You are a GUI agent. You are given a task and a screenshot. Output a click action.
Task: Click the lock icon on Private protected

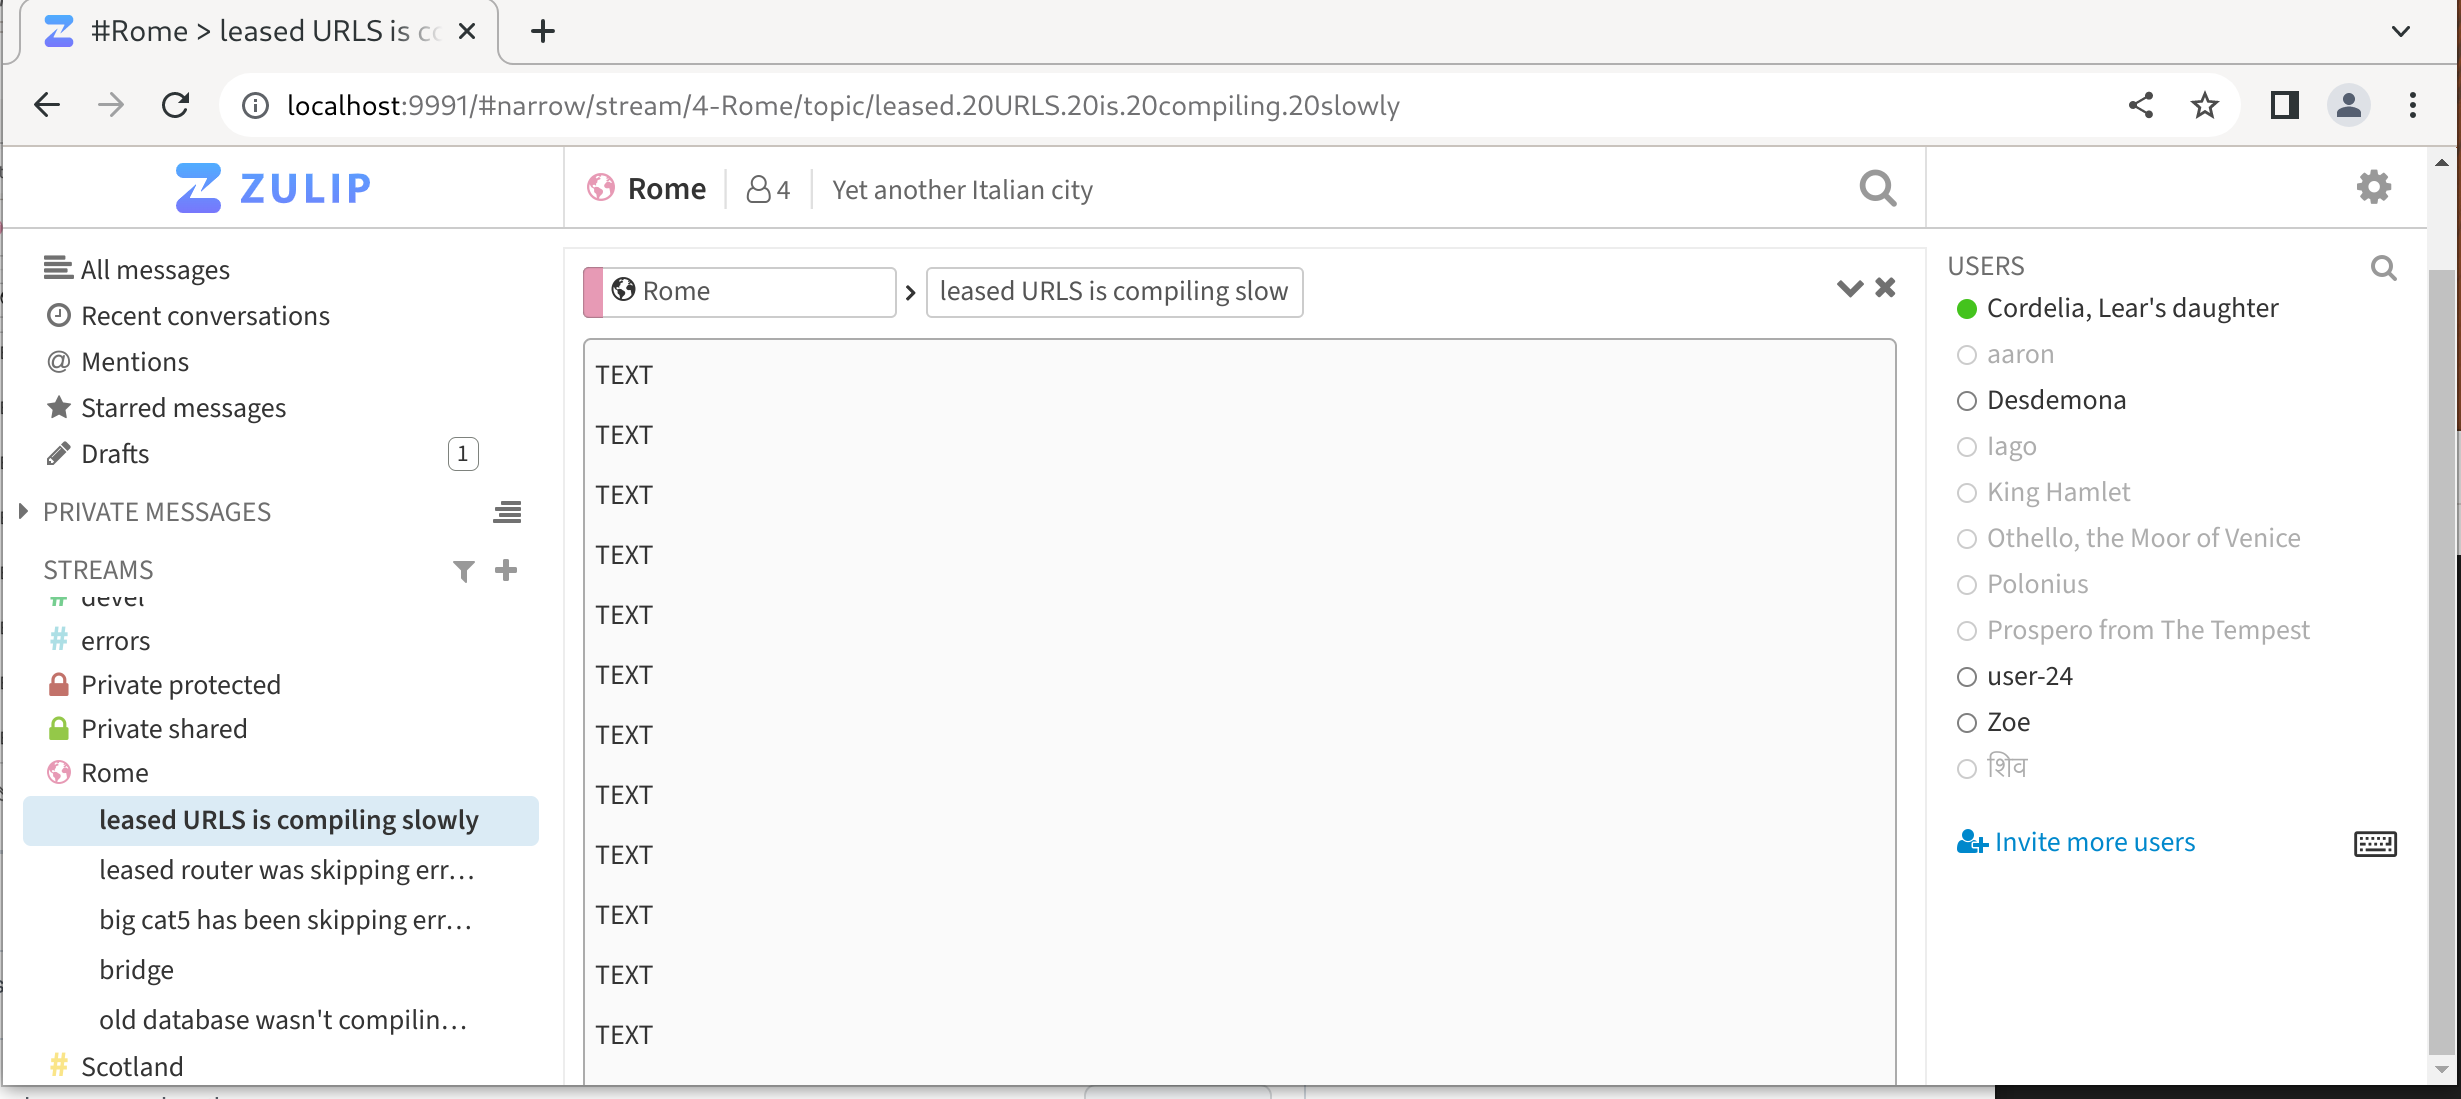point(58,684)
